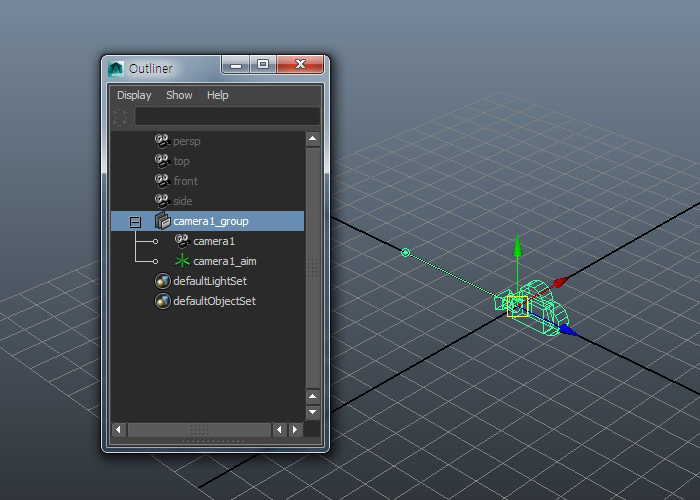Click the red X-axis move arrow
This screenshot has width=700, height=500.
tap(560, 282)
